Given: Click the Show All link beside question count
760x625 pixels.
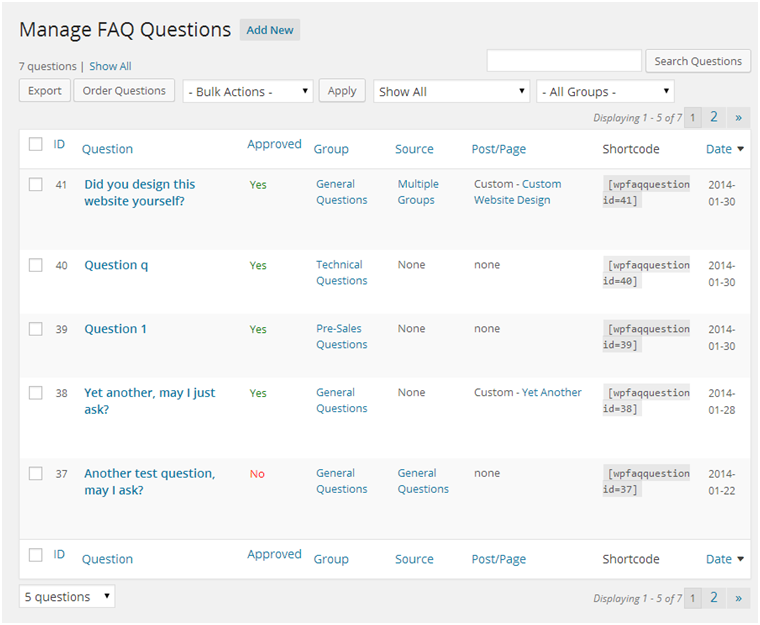Looking at the screenshot, I should [110, 66].
